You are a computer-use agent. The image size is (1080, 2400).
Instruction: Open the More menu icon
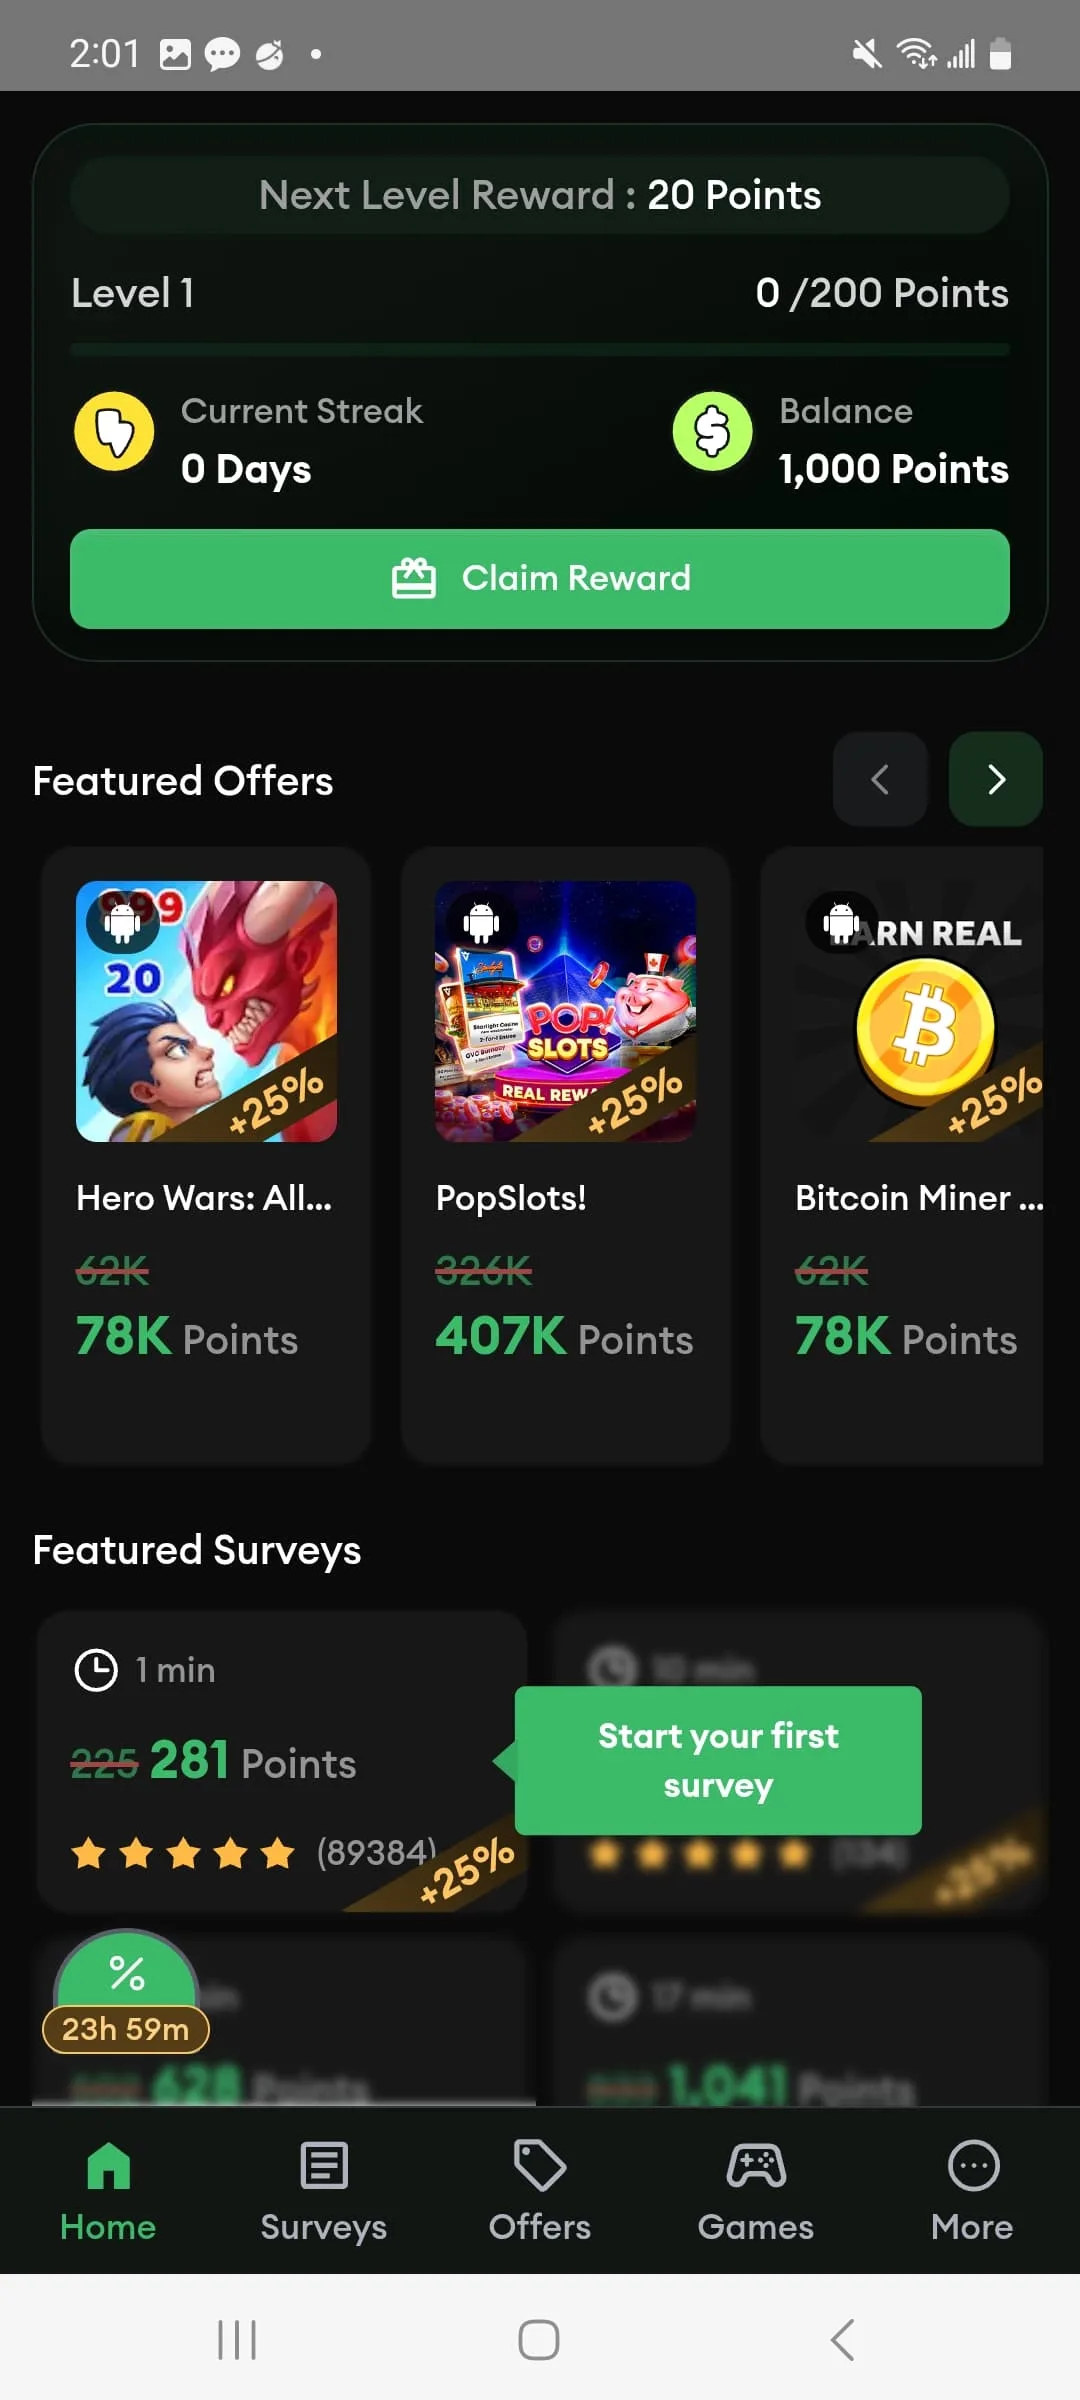tap(972, 2167)
